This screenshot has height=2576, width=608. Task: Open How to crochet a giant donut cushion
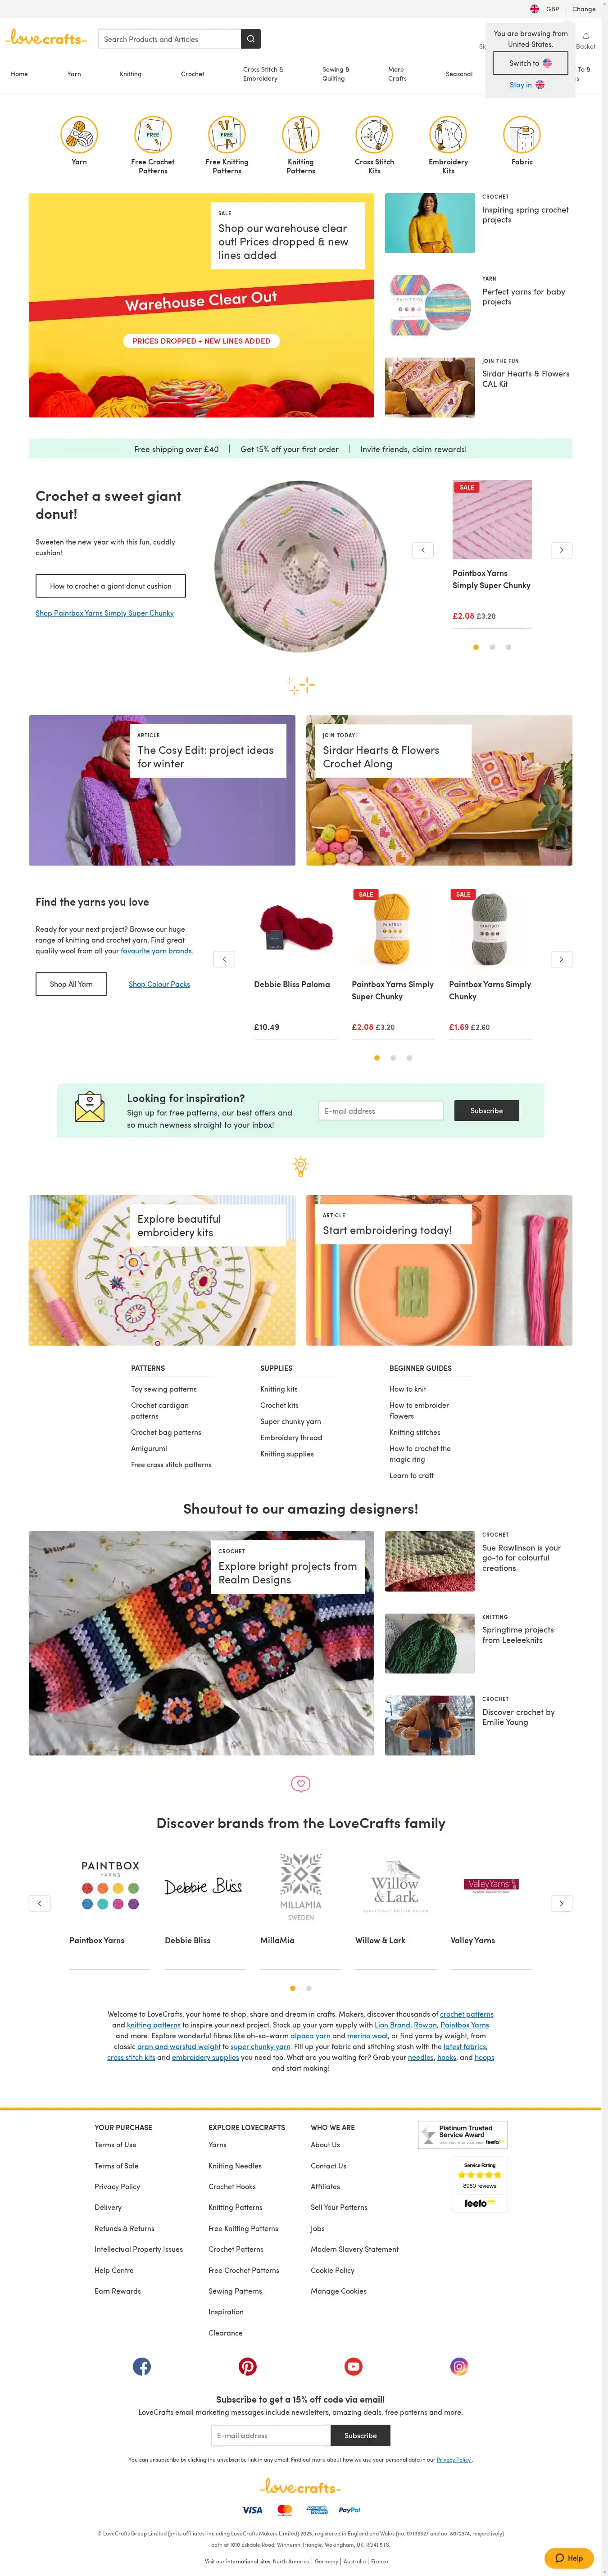point(111,586)
